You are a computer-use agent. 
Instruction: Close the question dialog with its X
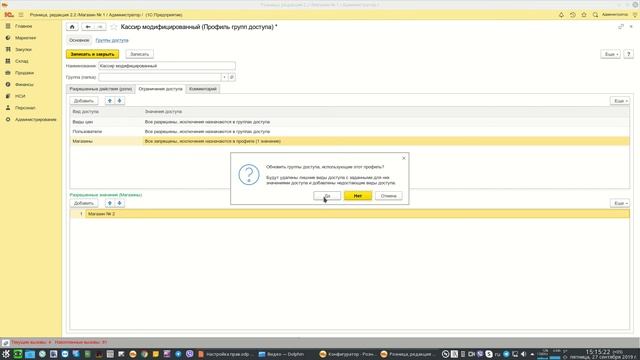tap(404, 158)
